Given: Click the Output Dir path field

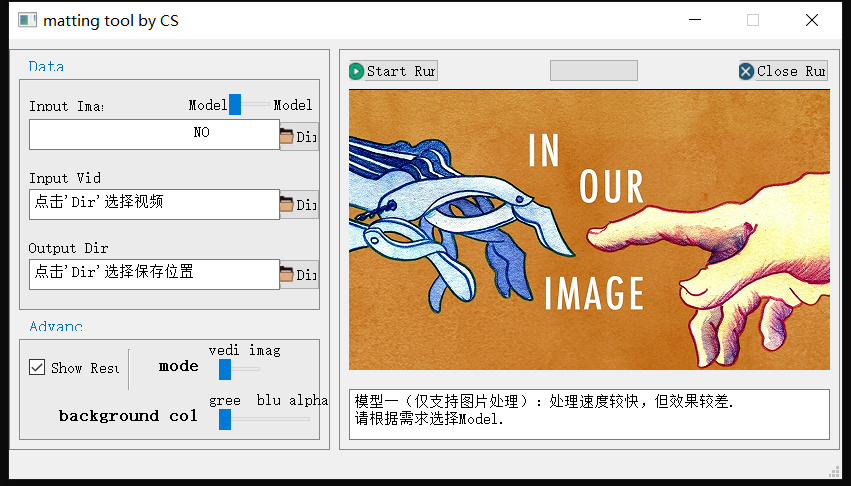Looking at the screenshot, I should [x=154, y=274].
